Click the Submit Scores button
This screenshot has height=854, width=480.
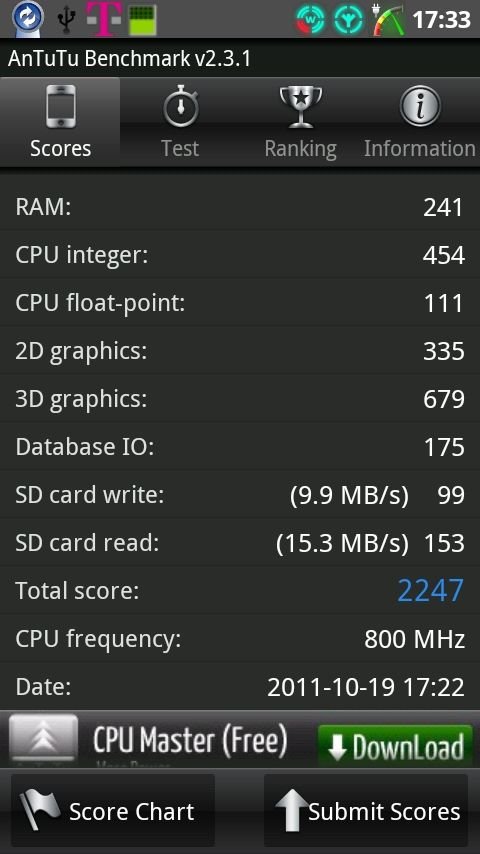pyautogui.click(x=366, y=810)
